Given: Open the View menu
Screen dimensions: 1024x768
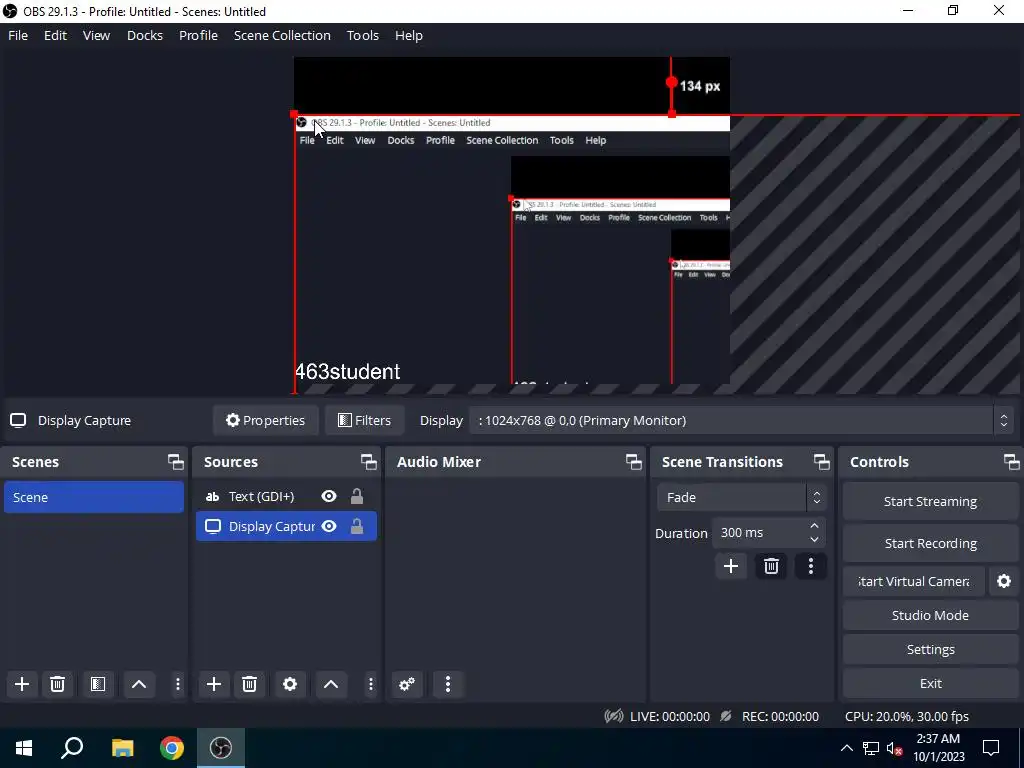Looking at the screenshot, I should pyautogui.click(x=97, y=35).
